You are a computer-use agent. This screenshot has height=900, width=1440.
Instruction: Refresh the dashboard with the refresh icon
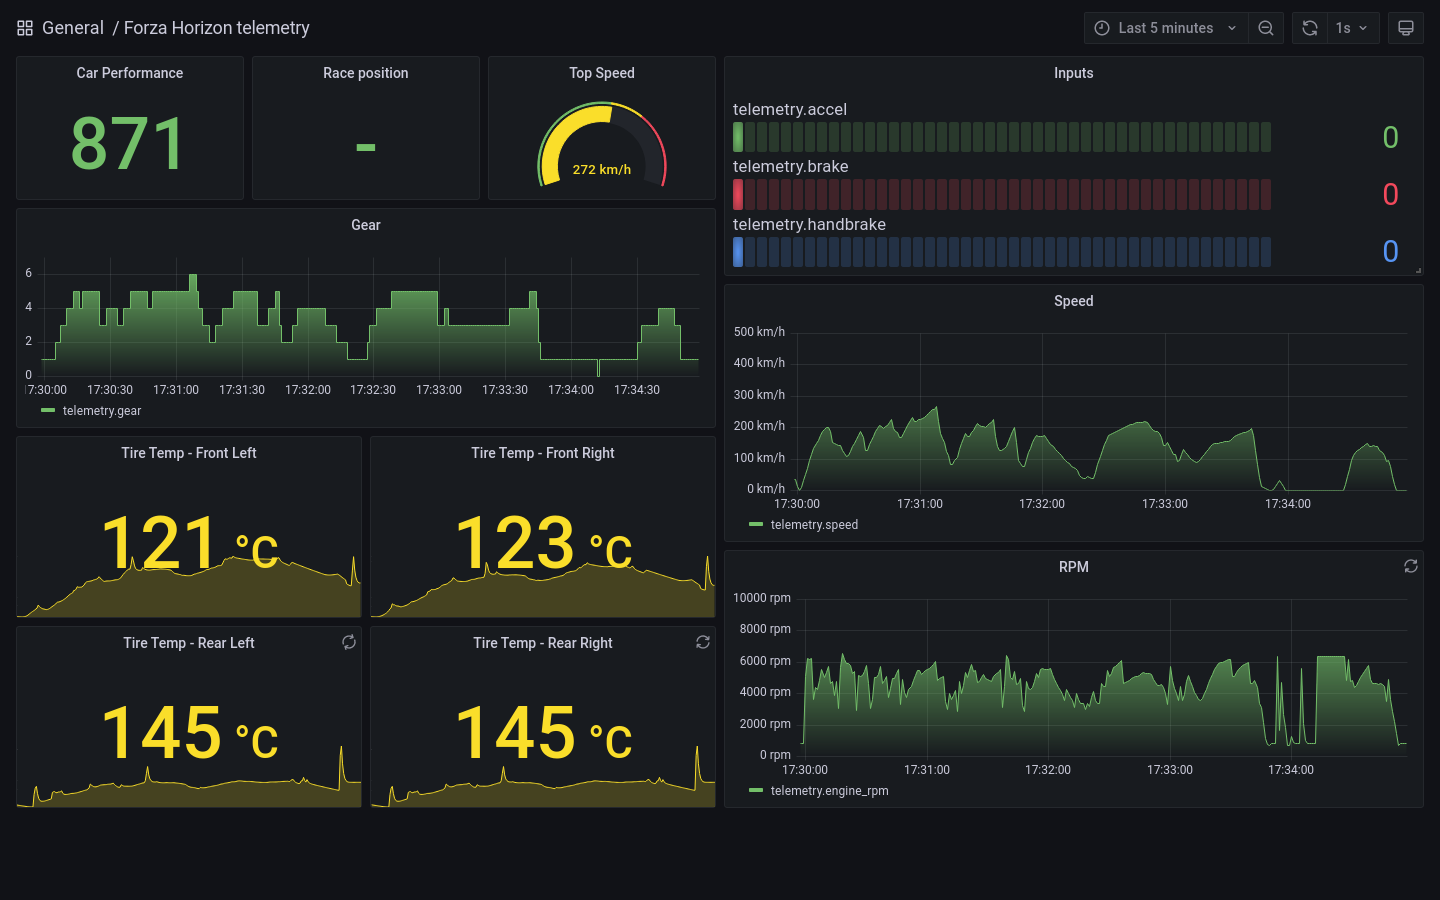pos(1310,28)
